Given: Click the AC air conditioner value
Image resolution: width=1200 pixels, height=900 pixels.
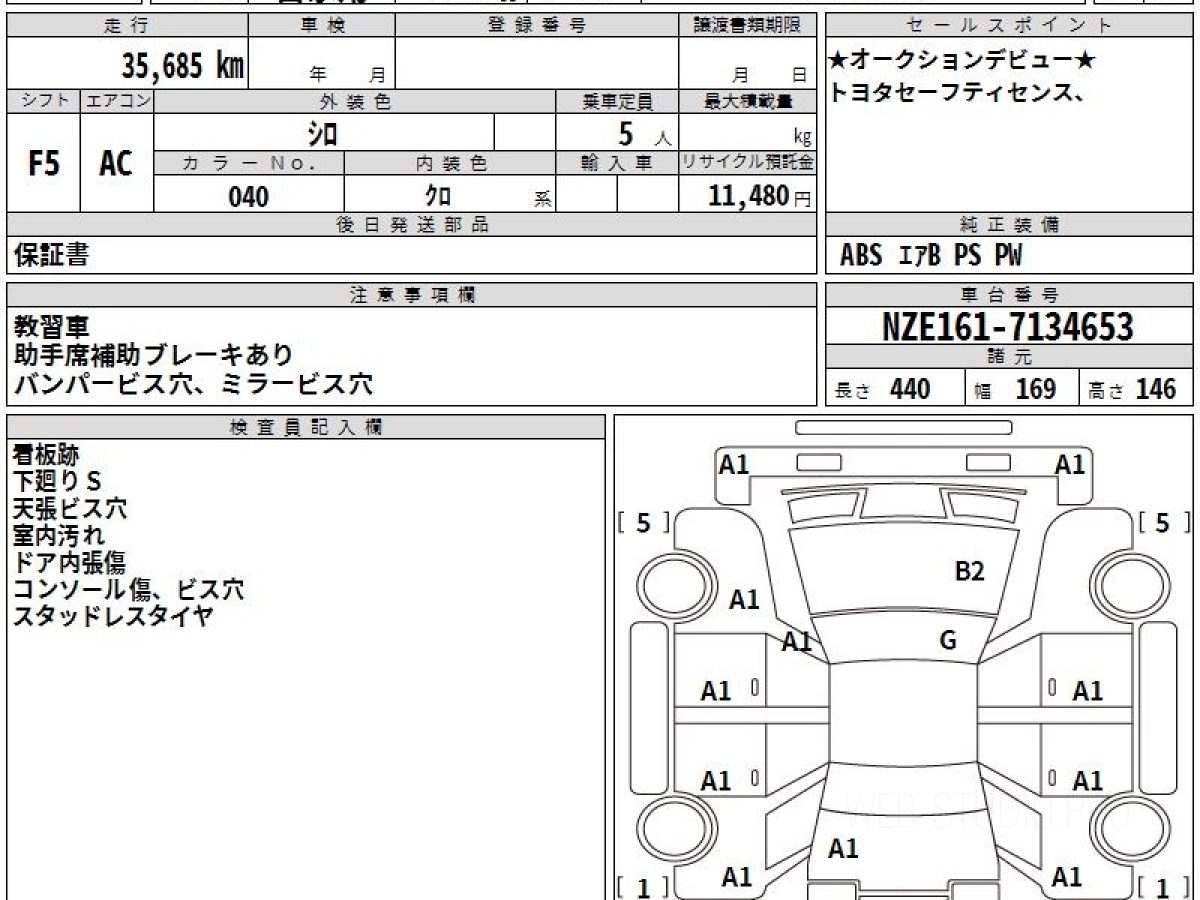Looking at the screenshot, I should 116,164.
